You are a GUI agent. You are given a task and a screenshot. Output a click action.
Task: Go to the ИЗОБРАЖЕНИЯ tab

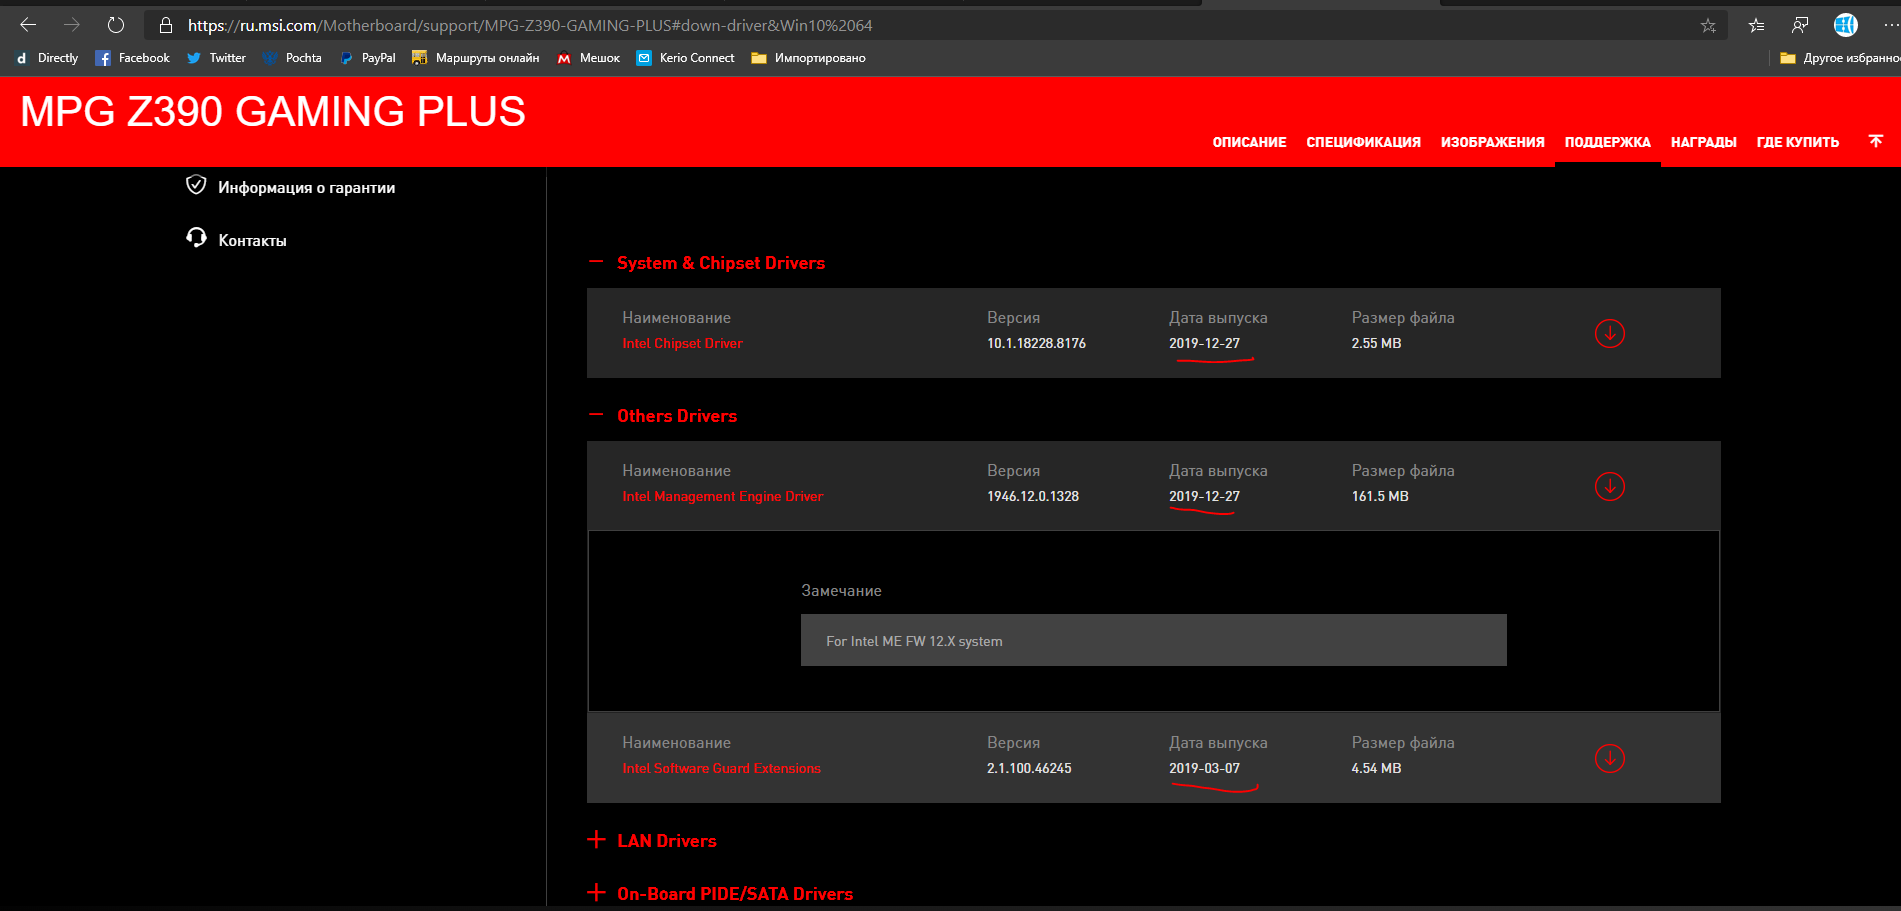click(1492, 142)
